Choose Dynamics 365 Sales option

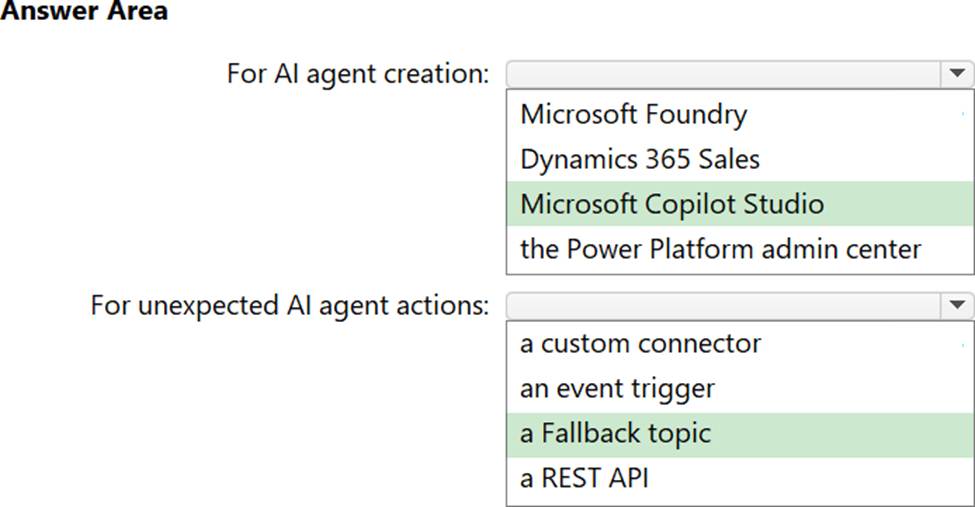point(639,159)
